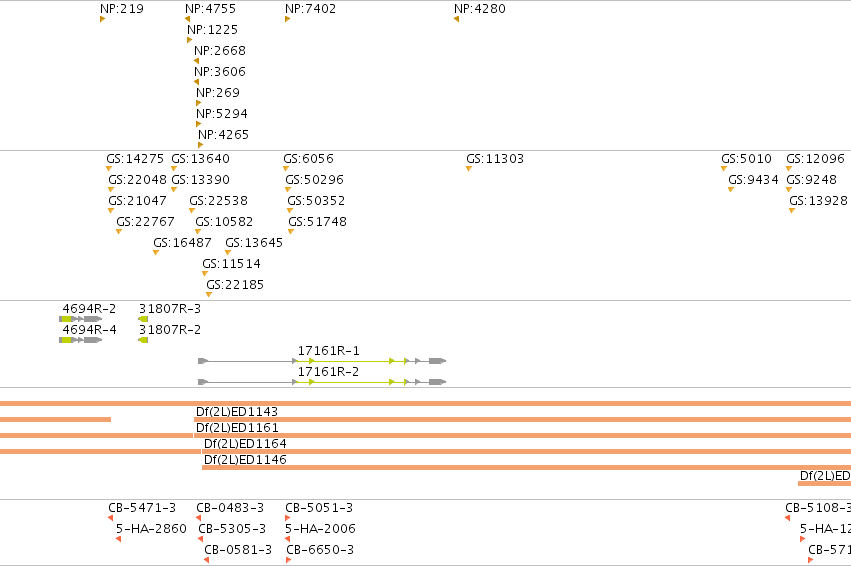
Task: Click the NP:1225 arrow marker
Action: [189, 40]
